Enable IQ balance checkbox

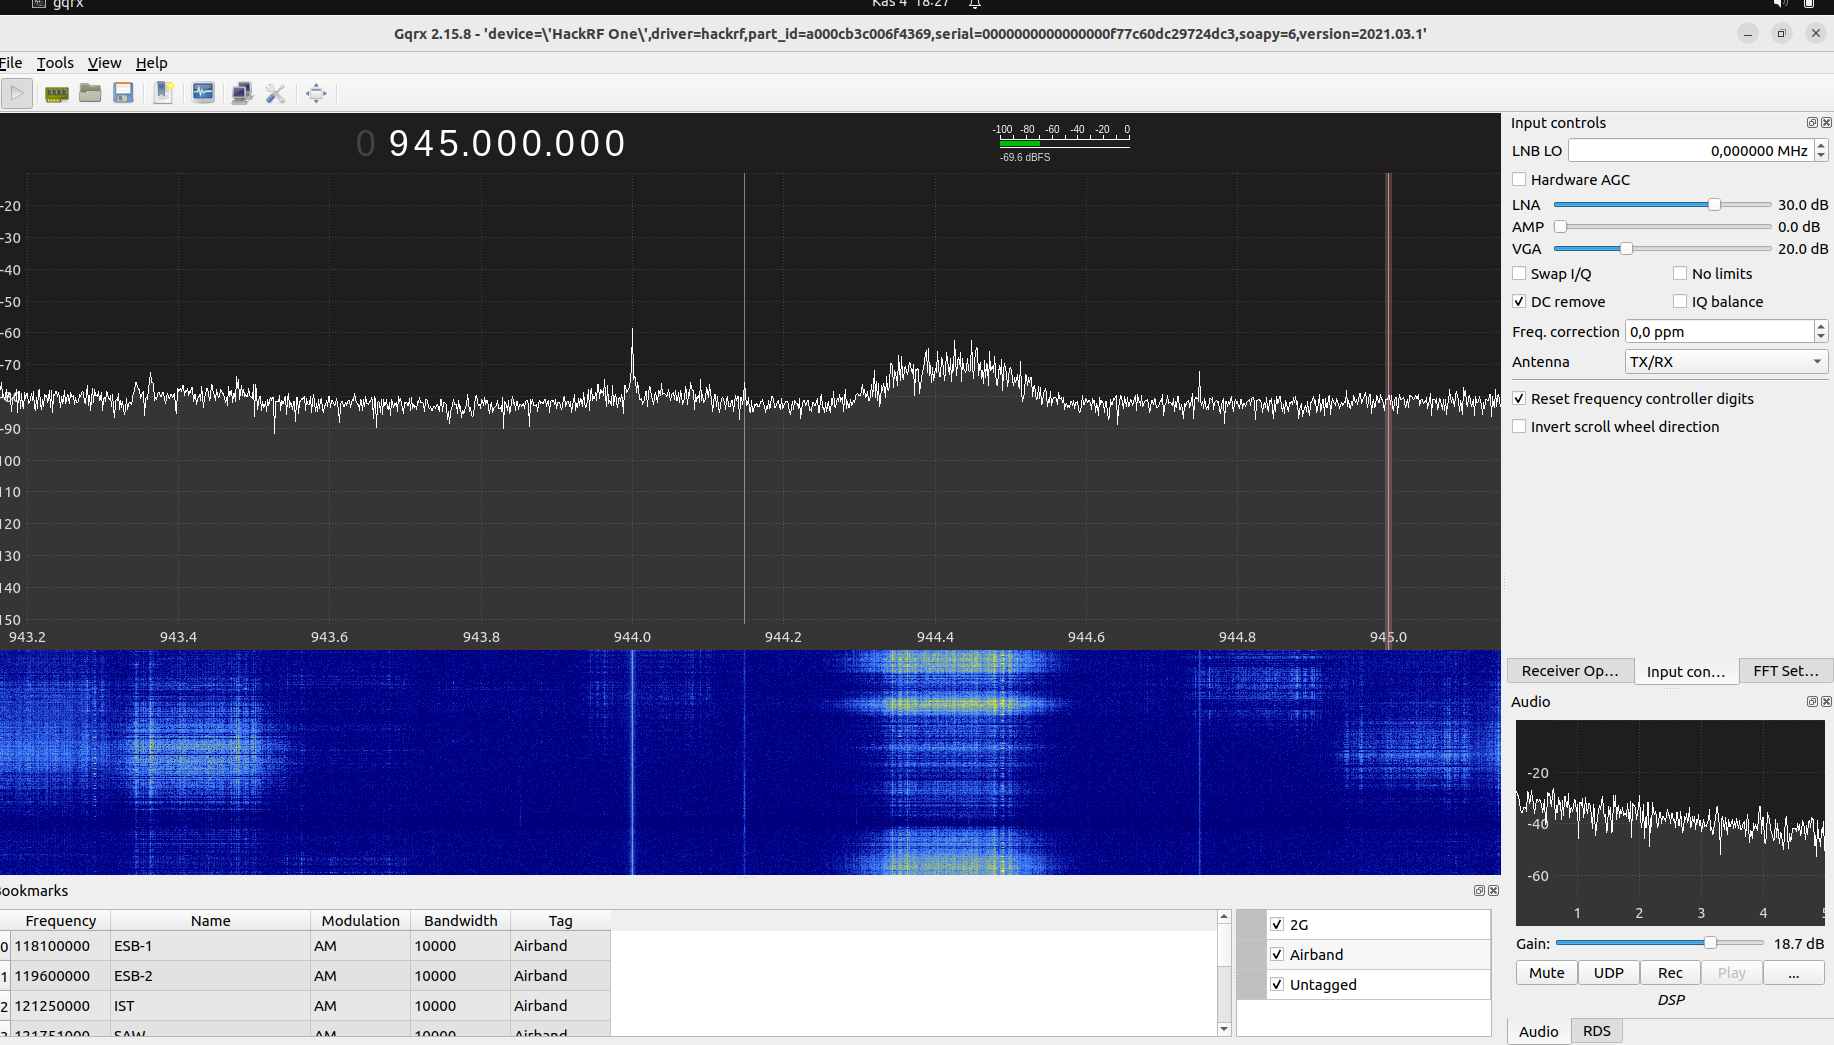[1680, 302]
